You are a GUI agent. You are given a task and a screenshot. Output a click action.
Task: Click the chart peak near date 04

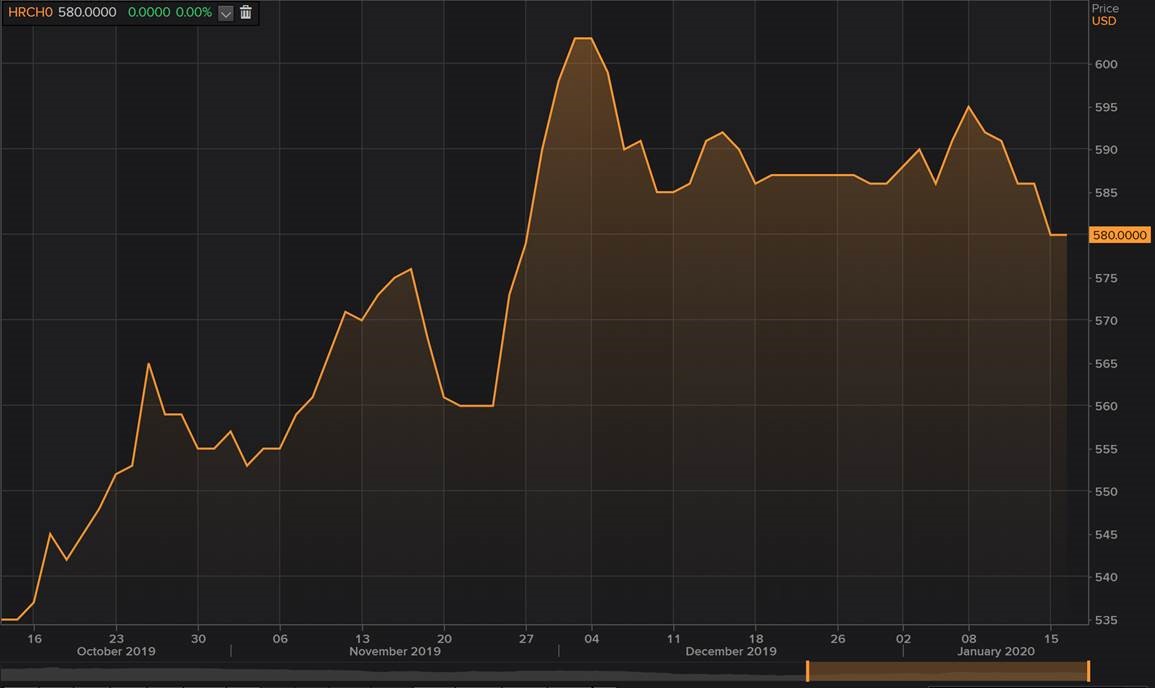(x=584, y=39)
